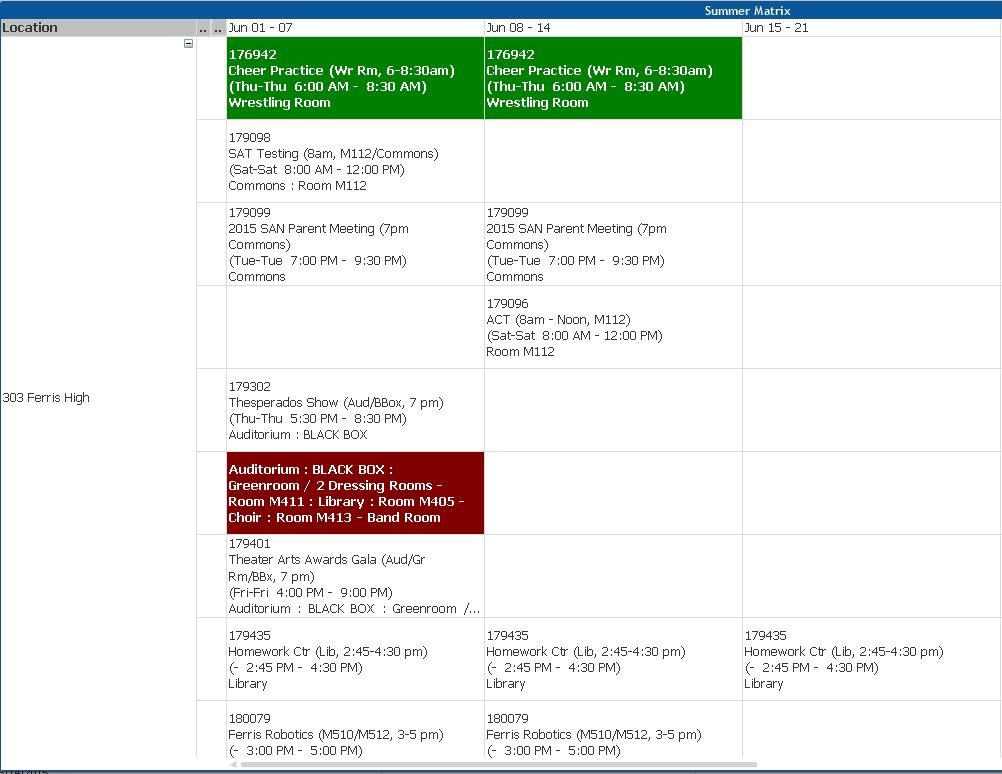This screenshot has width=1002, height=774.
Task: Click the Summer Matrix title bar
Action: pos(501,10)
